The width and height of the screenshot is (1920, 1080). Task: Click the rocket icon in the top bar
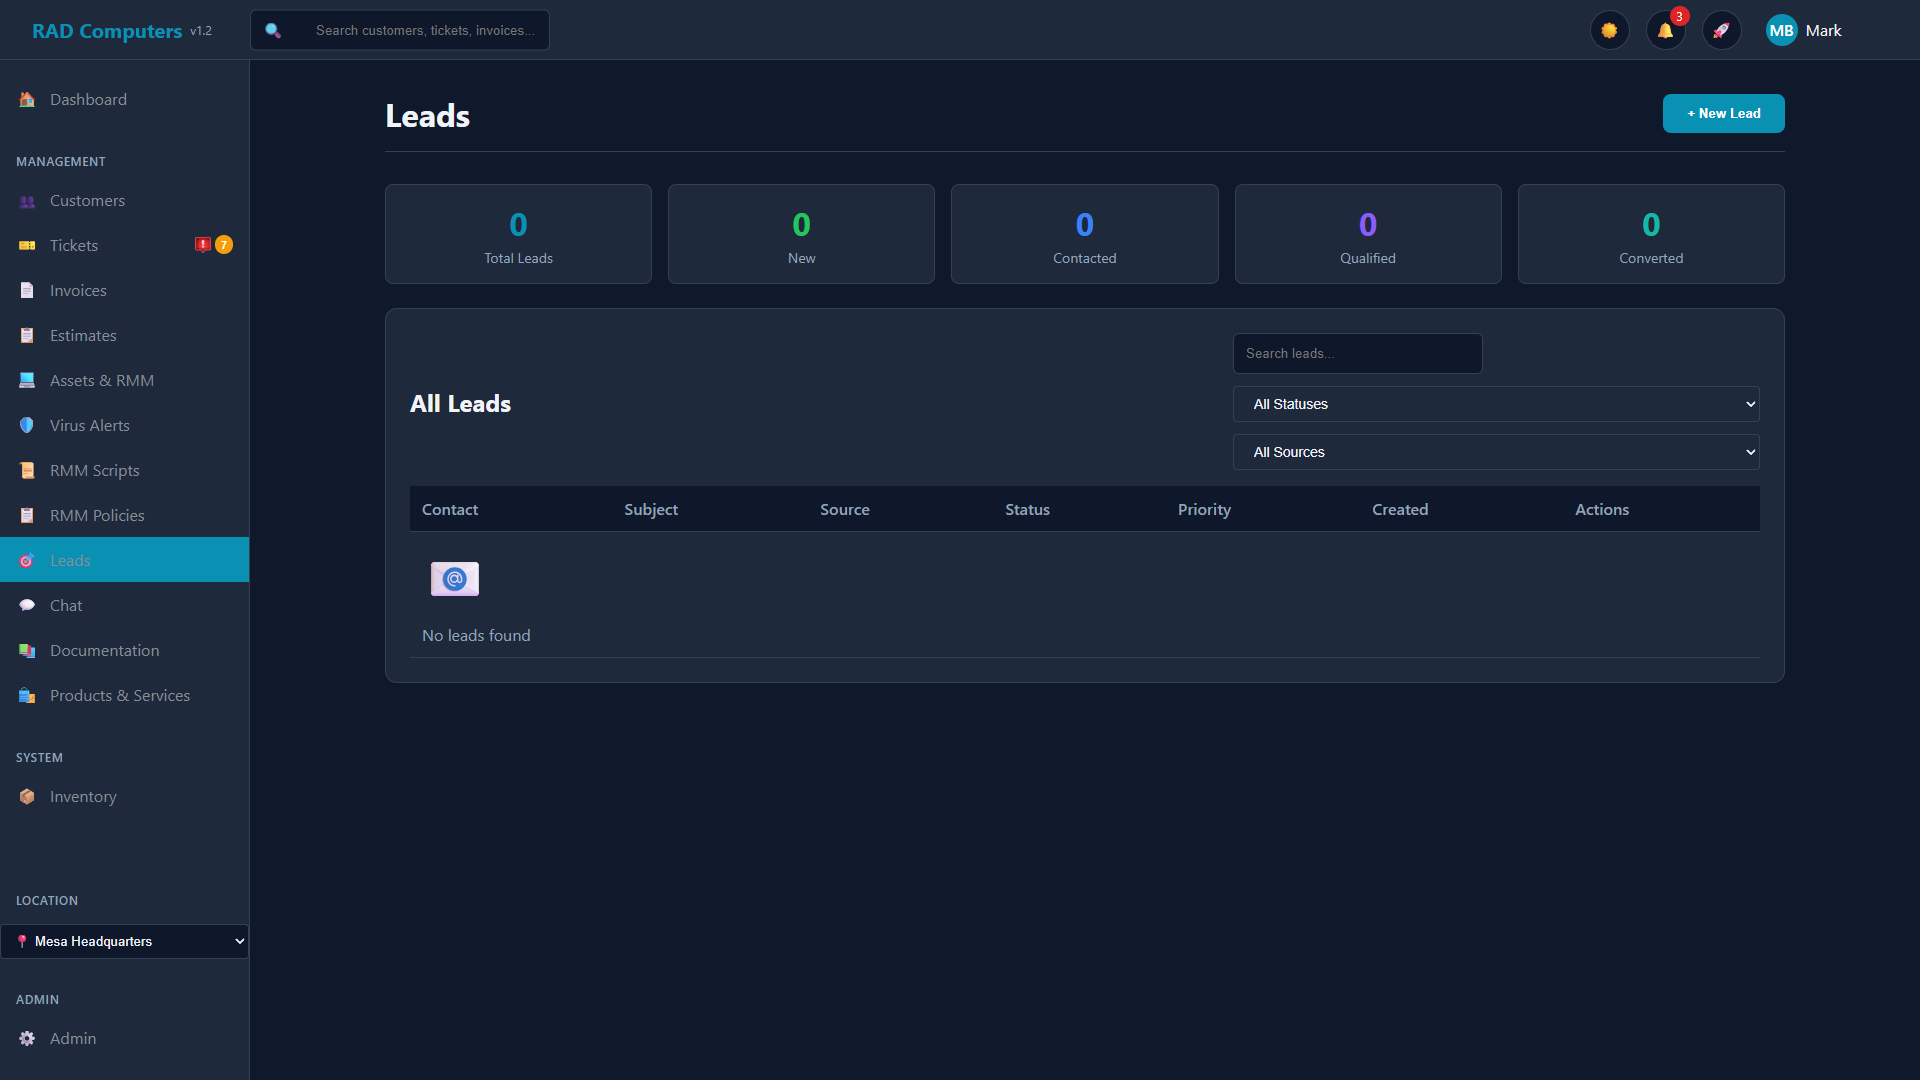(1721, 30)
